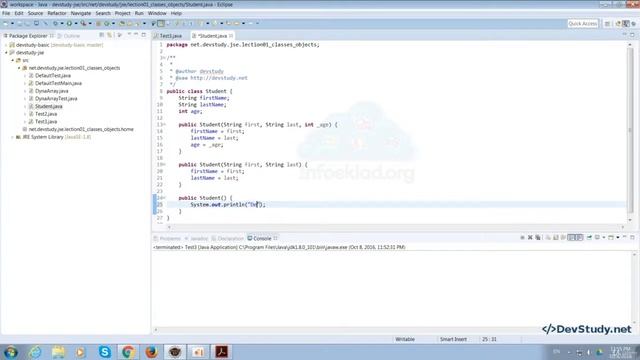This screenshot has width=640, height=360.
Task: Open the Skype icon in the taskbar
Action: click(104, 352)
